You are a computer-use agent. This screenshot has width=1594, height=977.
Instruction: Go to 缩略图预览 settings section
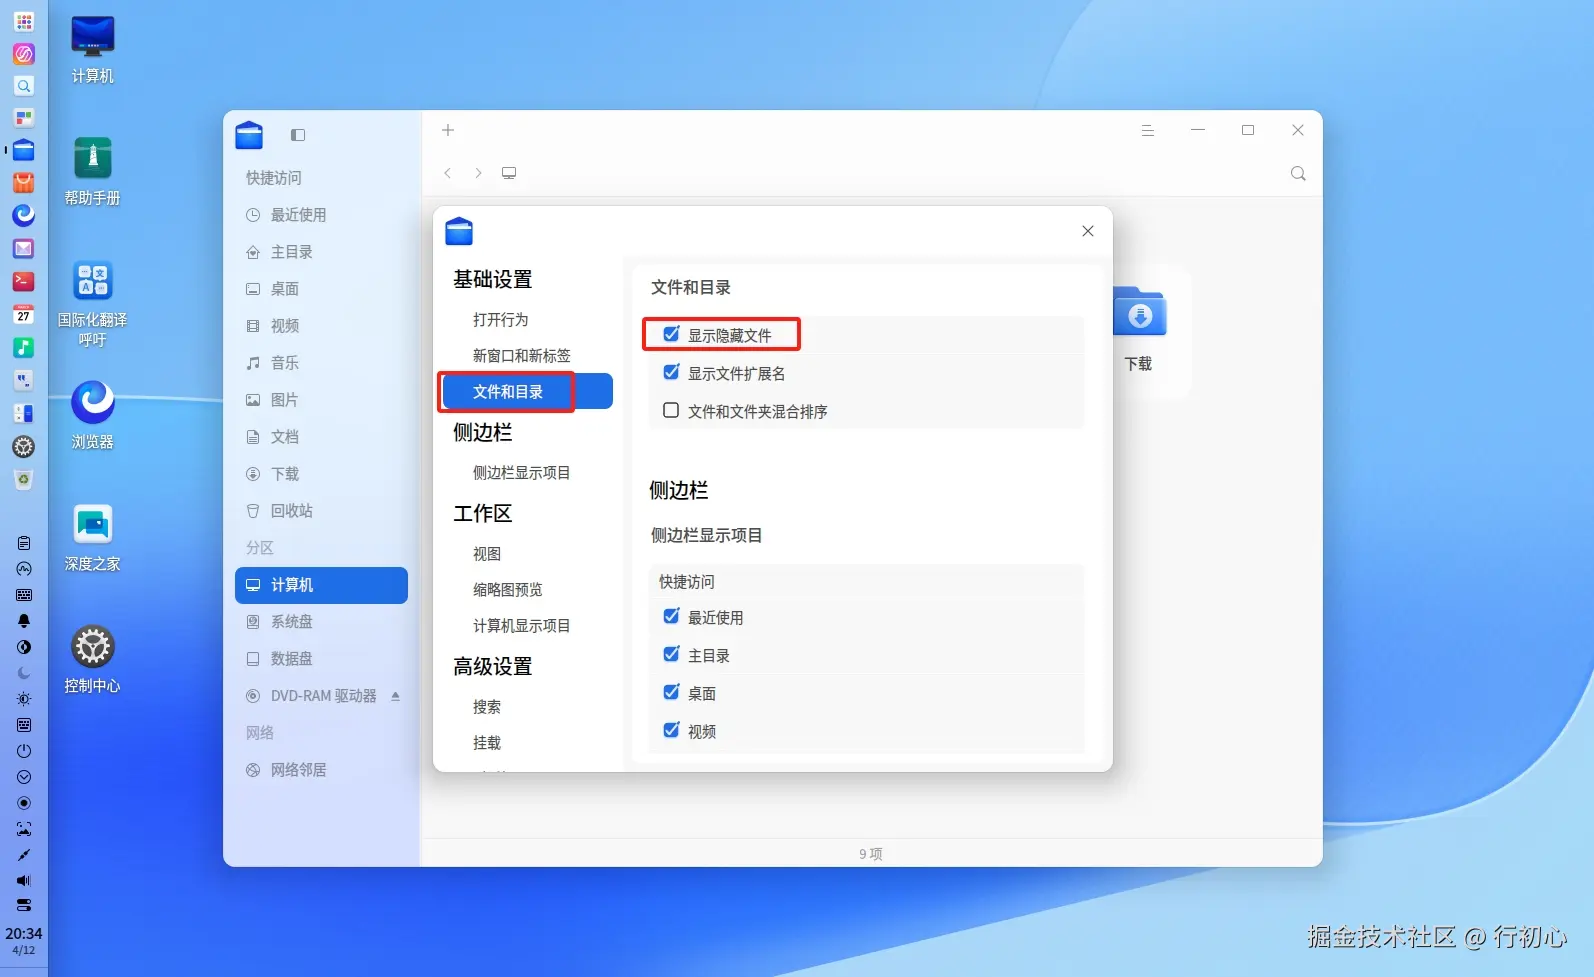[508, 590]
